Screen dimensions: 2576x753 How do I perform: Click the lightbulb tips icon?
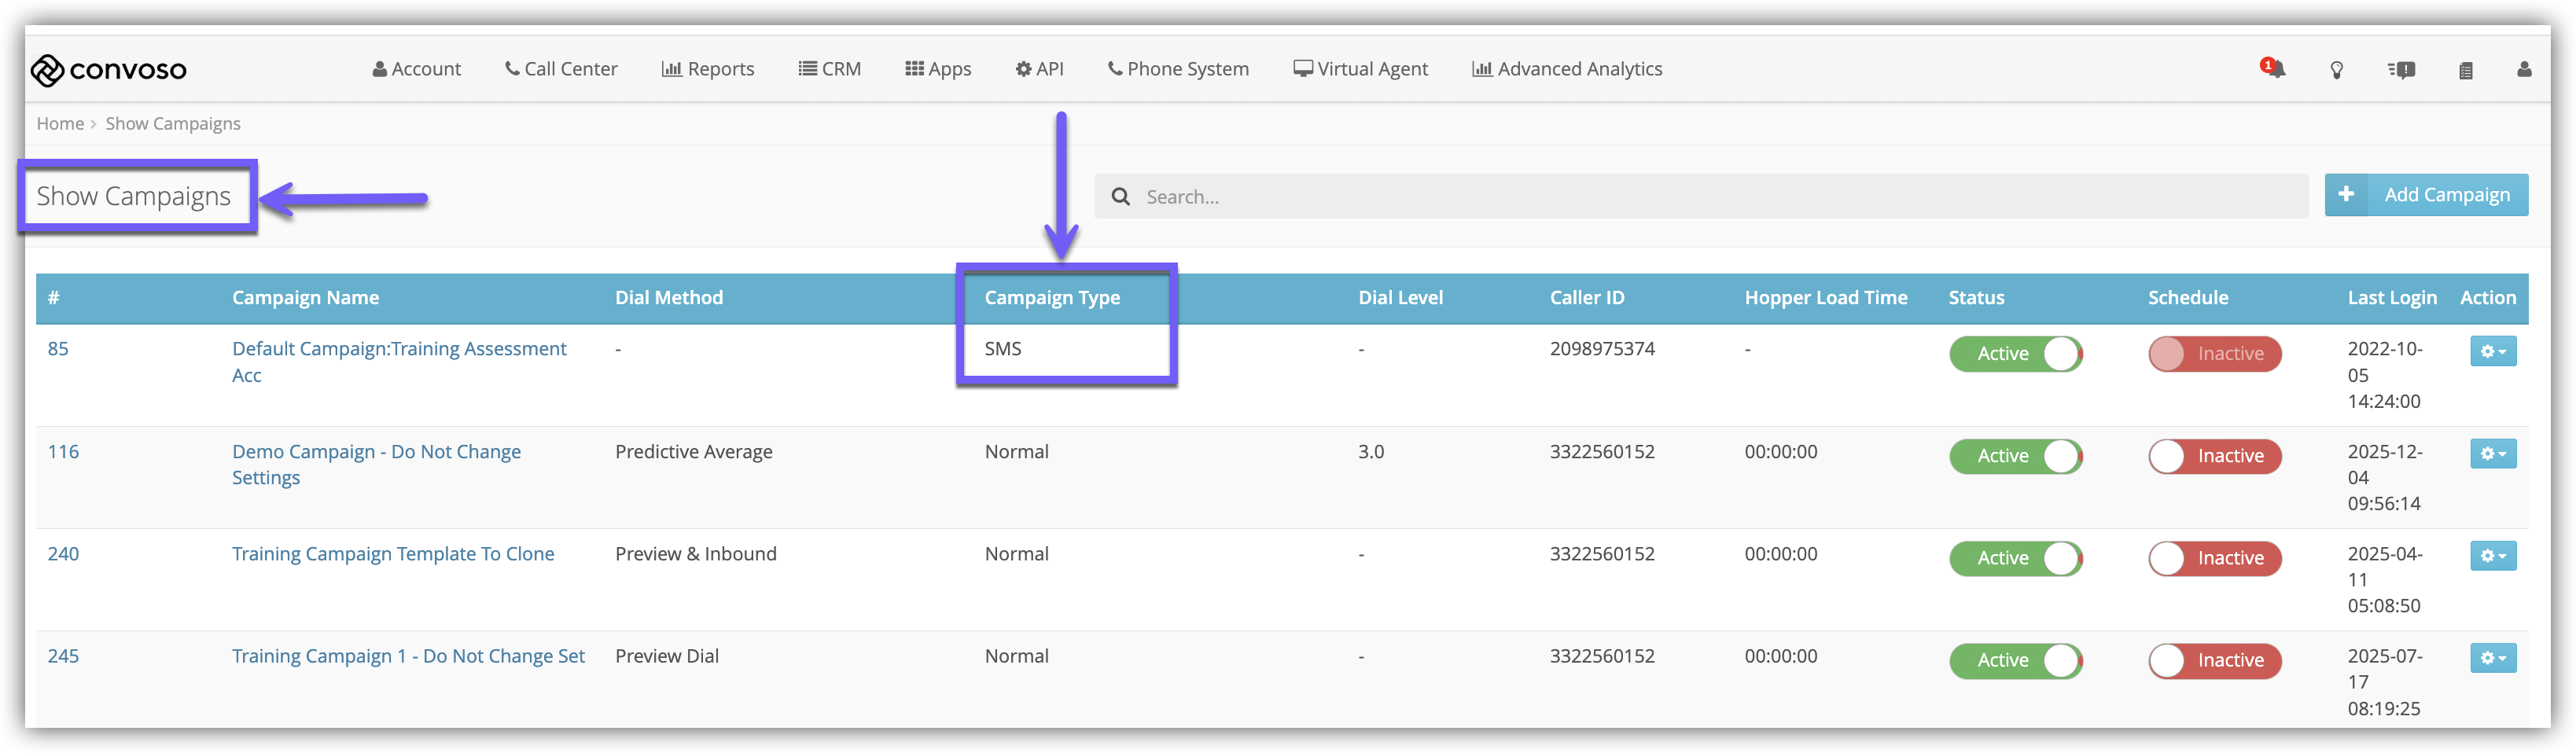point(2337,70)
